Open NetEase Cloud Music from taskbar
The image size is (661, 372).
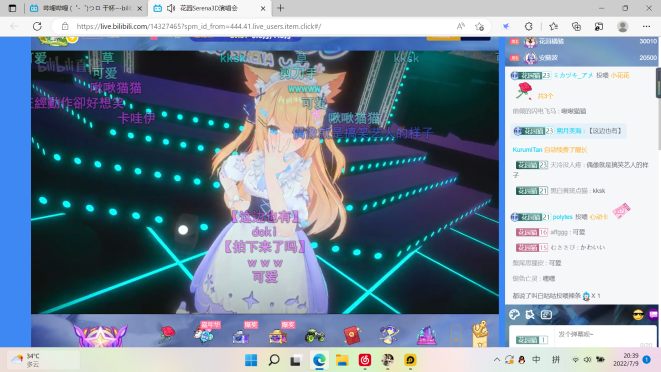[365, 360]
